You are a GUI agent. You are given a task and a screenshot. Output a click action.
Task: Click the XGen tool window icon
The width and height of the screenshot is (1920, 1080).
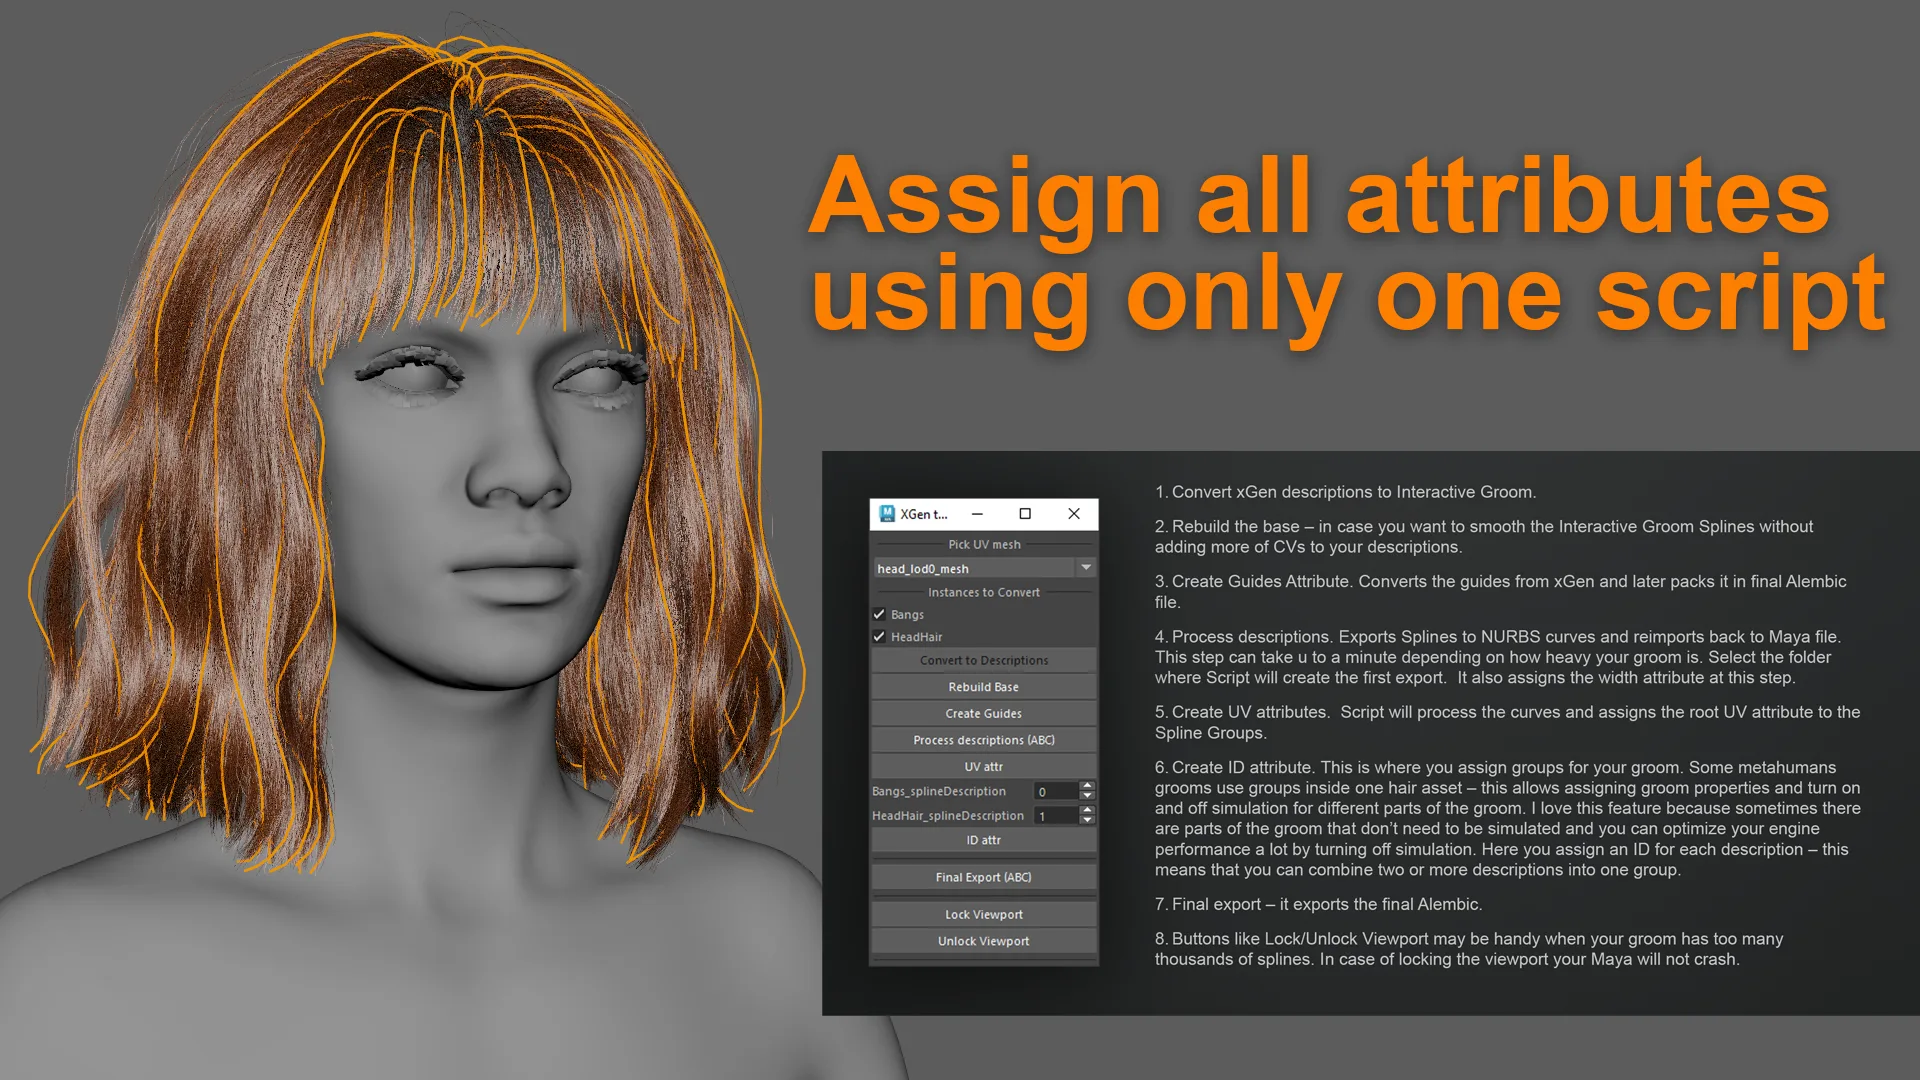tap(885, 513)
